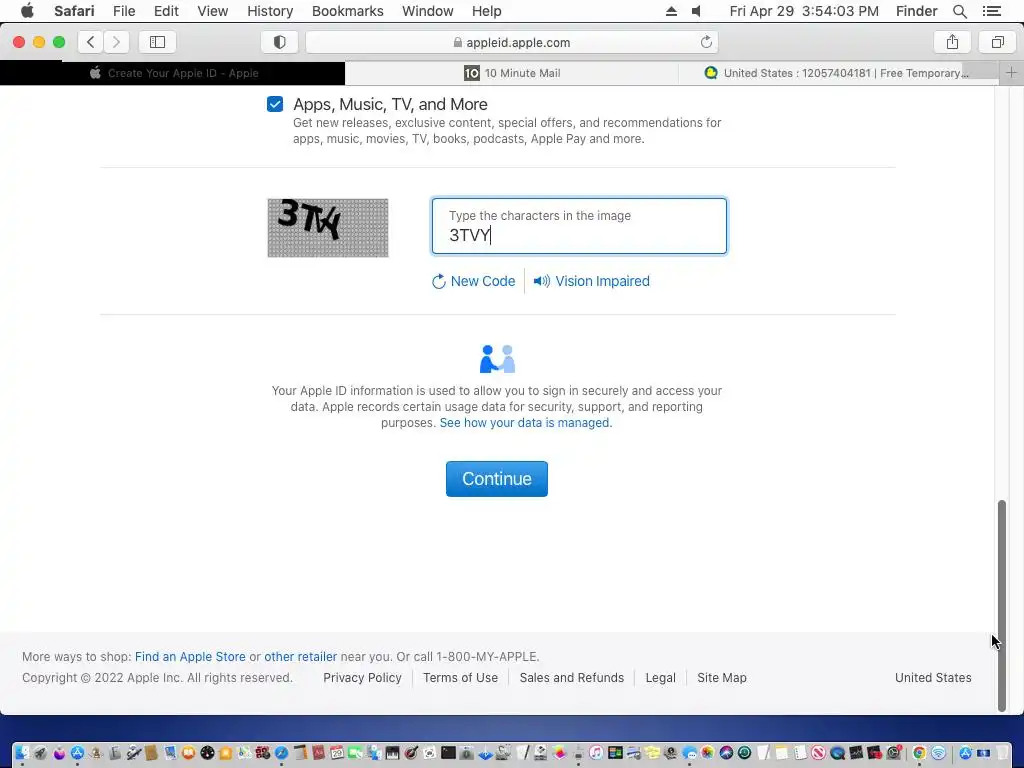The height and width of the screenshot is (768, 1024).
Task: Open the Bookmarks menu
Action: [x=347, y=11]
